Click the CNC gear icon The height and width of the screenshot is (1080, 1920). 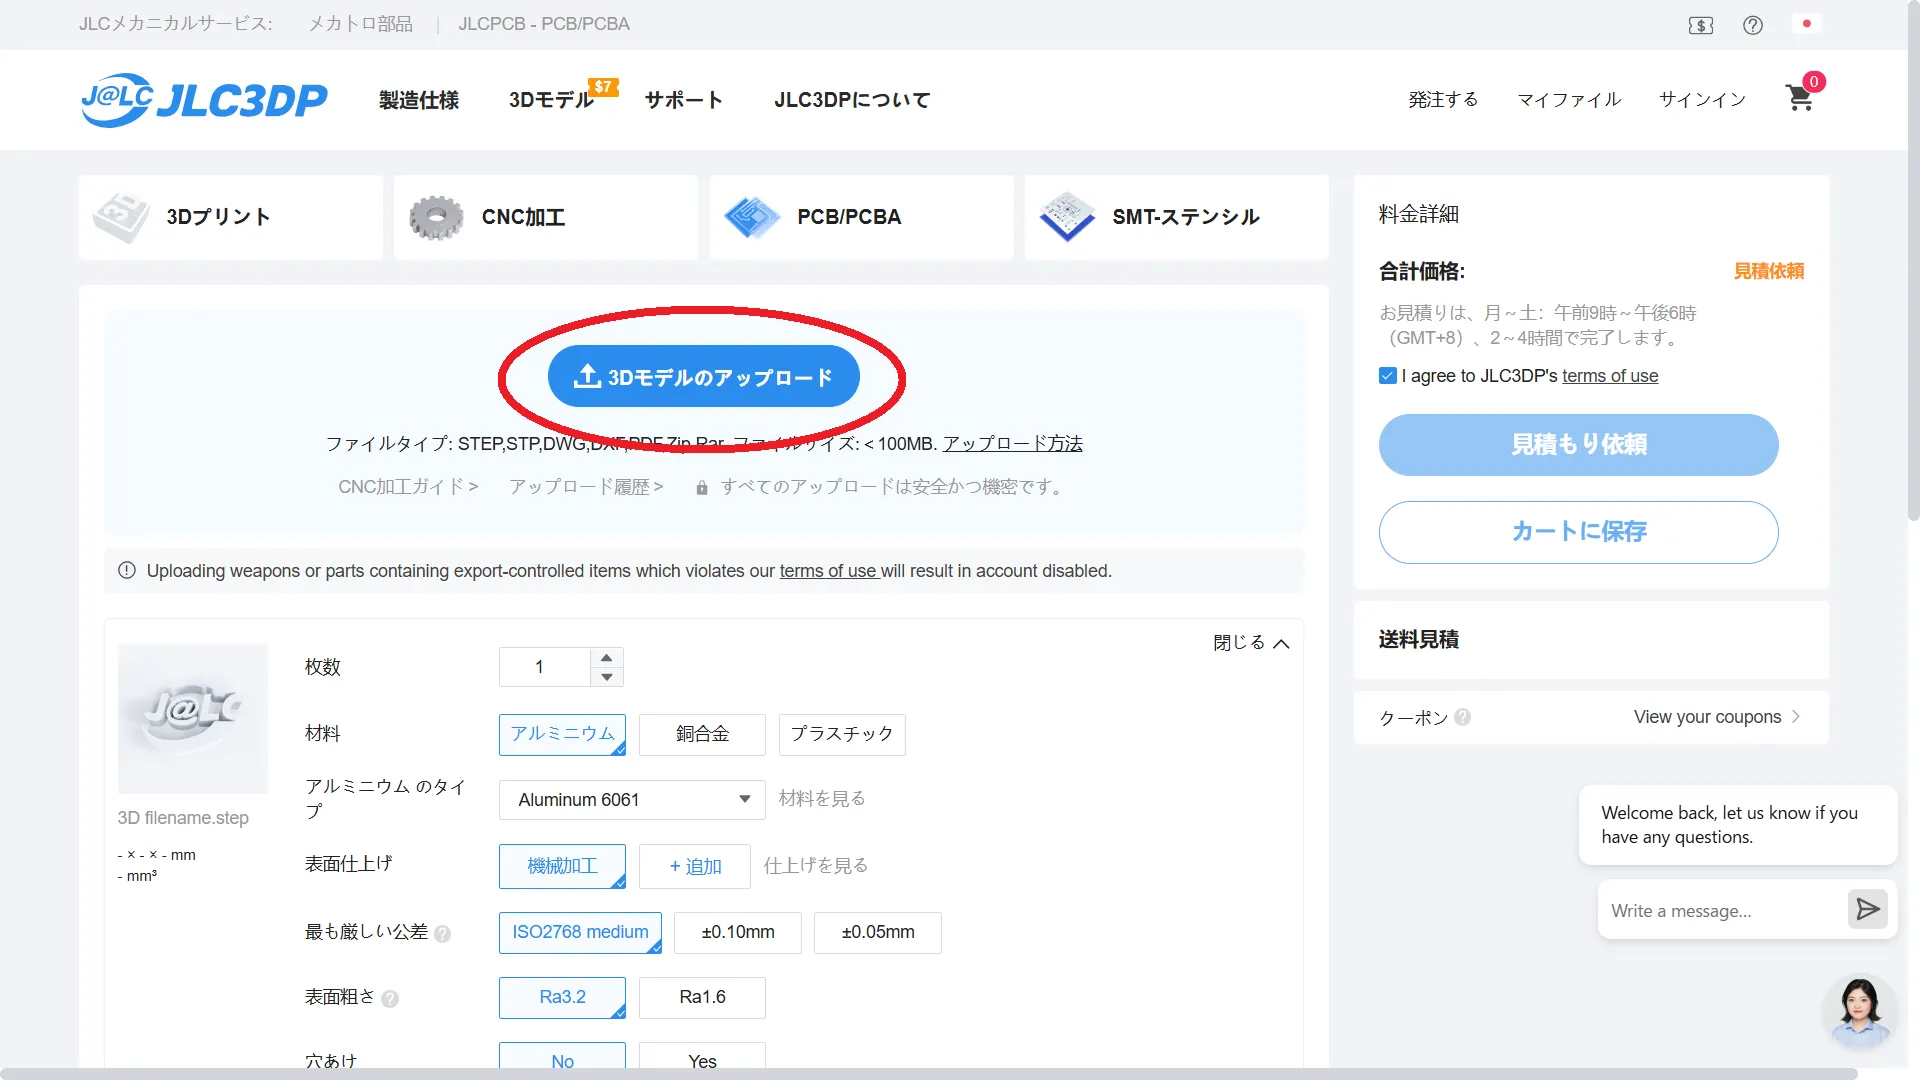tap(436, 217)
